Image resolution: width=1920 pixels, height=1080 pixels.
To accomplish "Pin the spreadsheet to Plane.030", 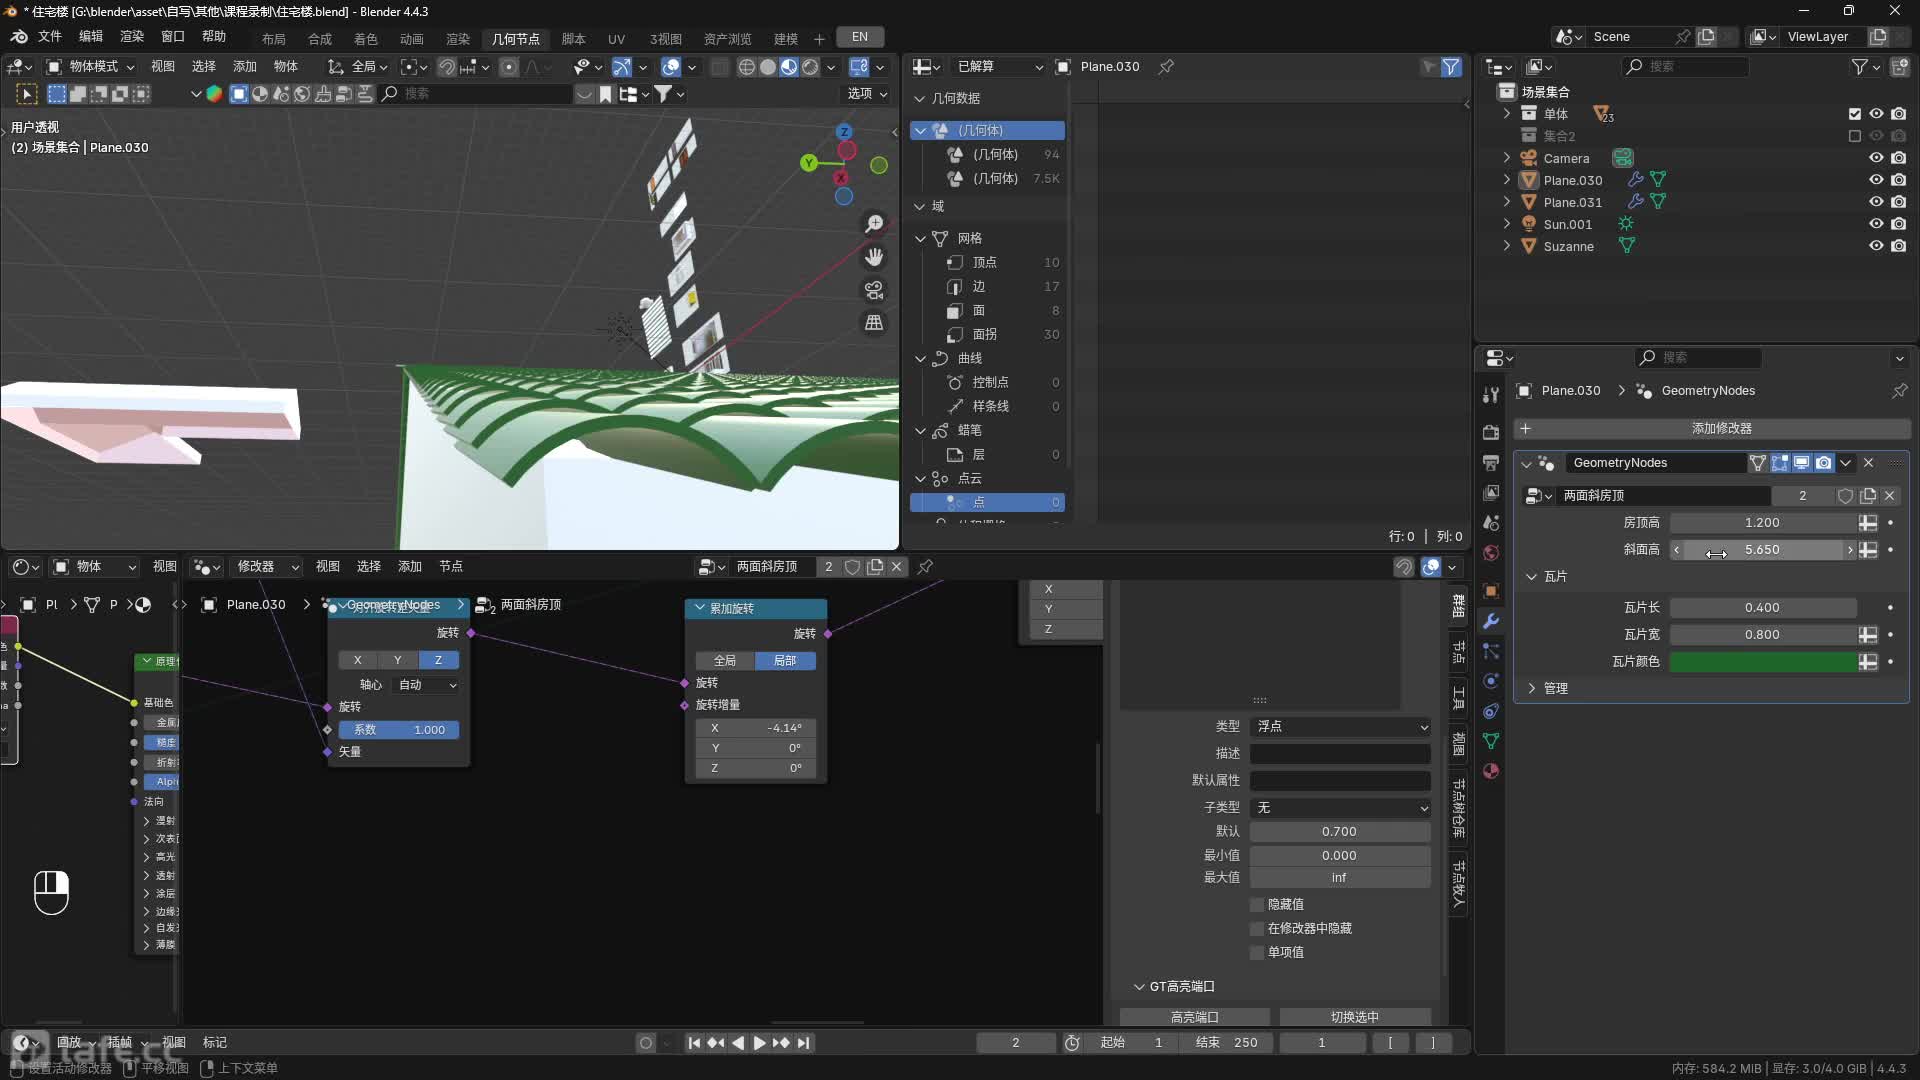I will 1166,67.
